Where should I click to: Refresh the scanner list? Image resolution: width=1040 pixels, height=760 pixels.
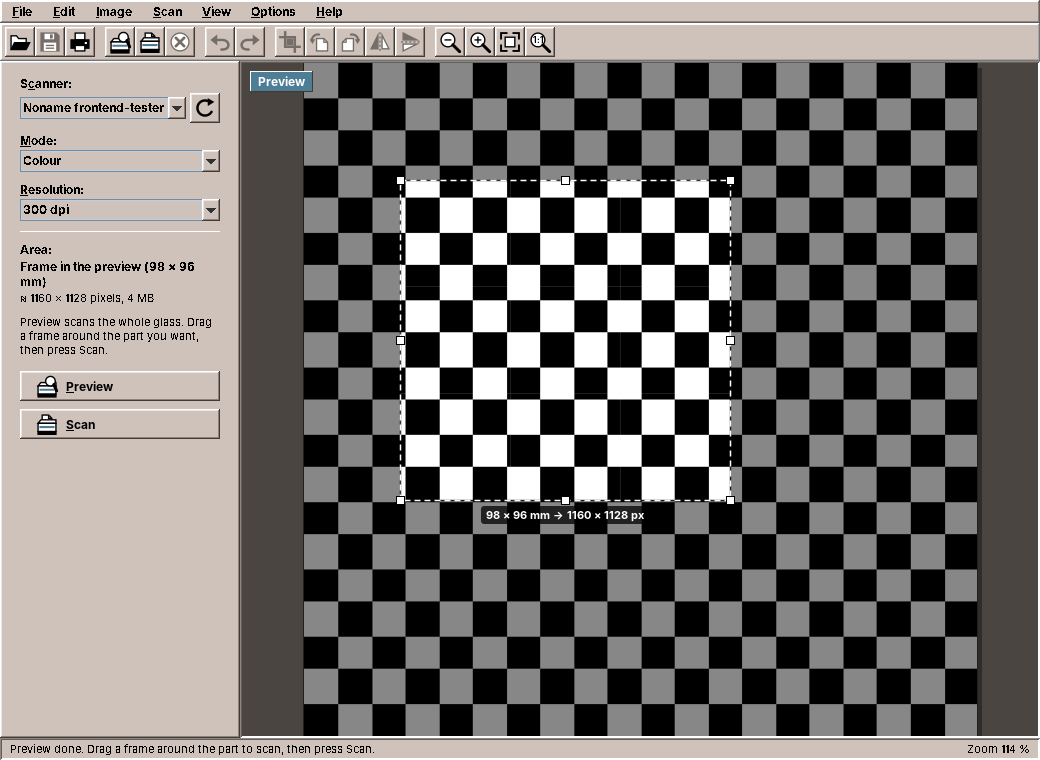tap(205, 107)
